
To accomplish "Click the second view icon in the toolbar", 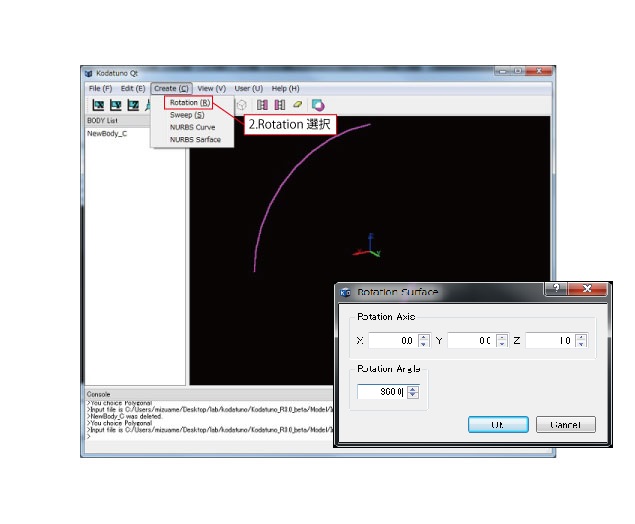I will pos(115,105).
